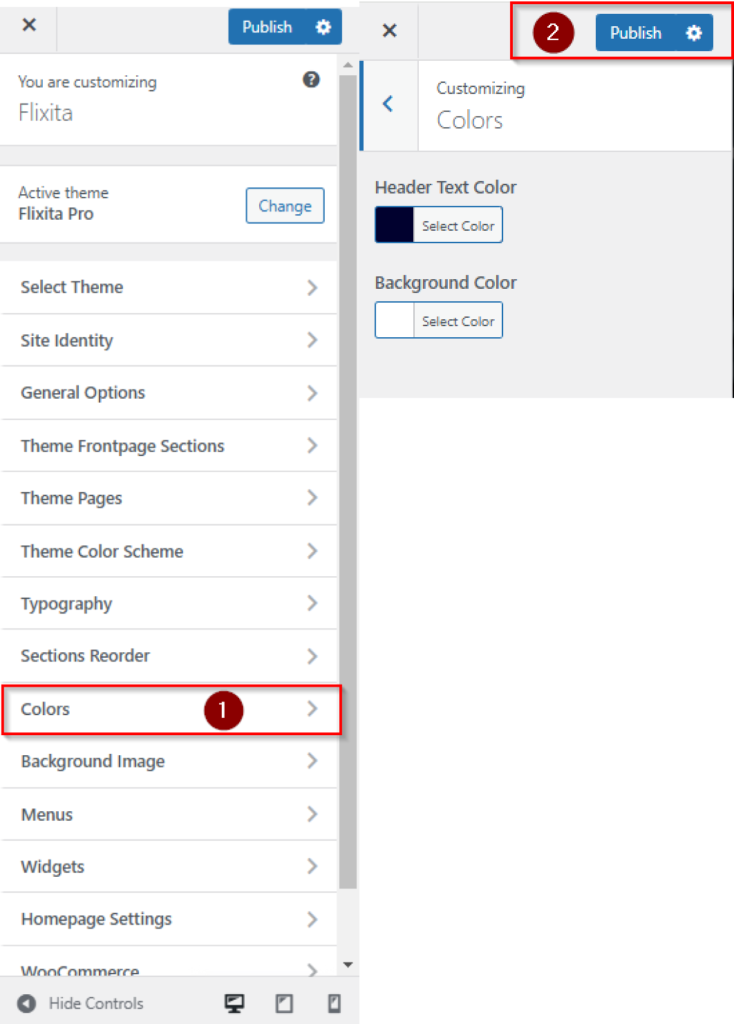Click the Header Text Color swatch
The width and height of the screenshot is (734, 1024).
coord(394,224)
